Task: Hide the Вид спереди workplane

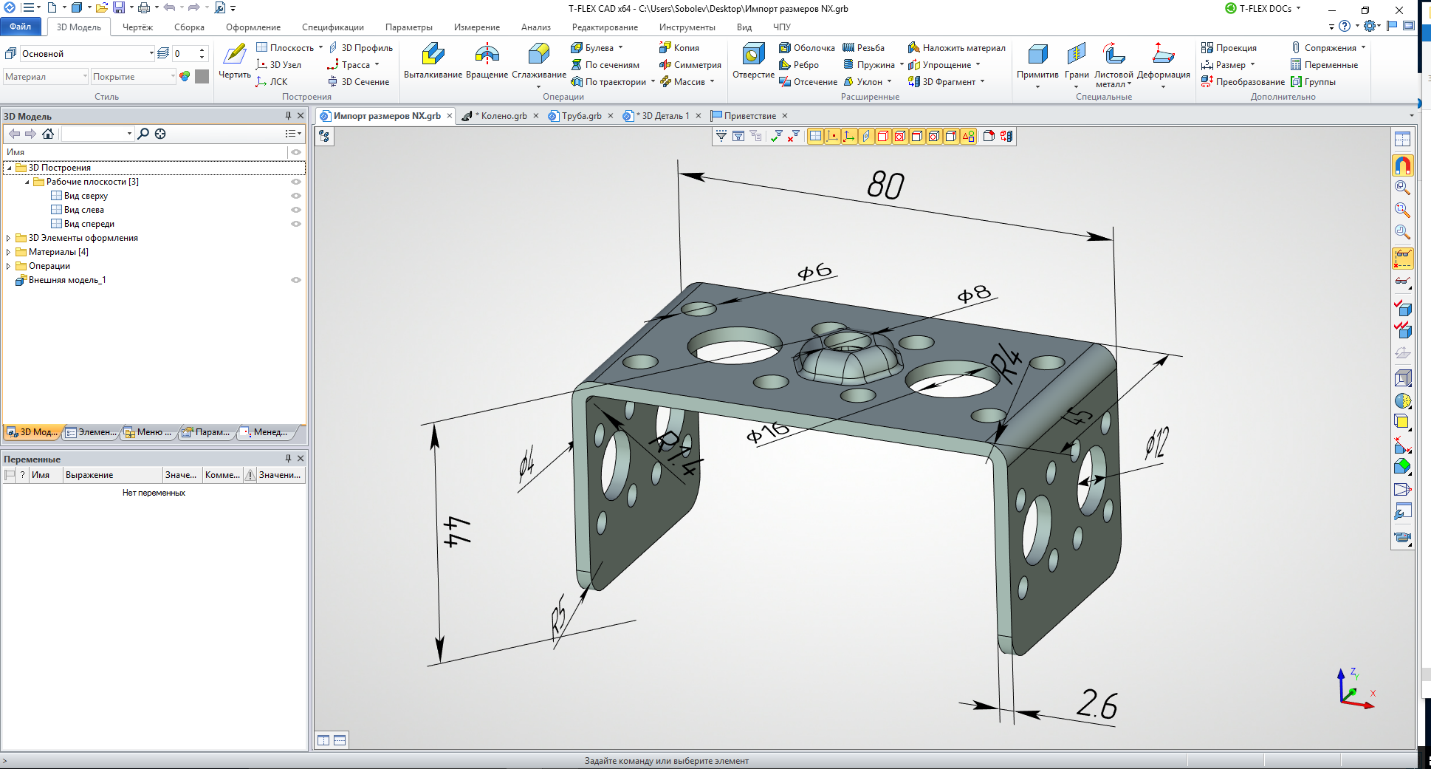Action: (296, 224)
